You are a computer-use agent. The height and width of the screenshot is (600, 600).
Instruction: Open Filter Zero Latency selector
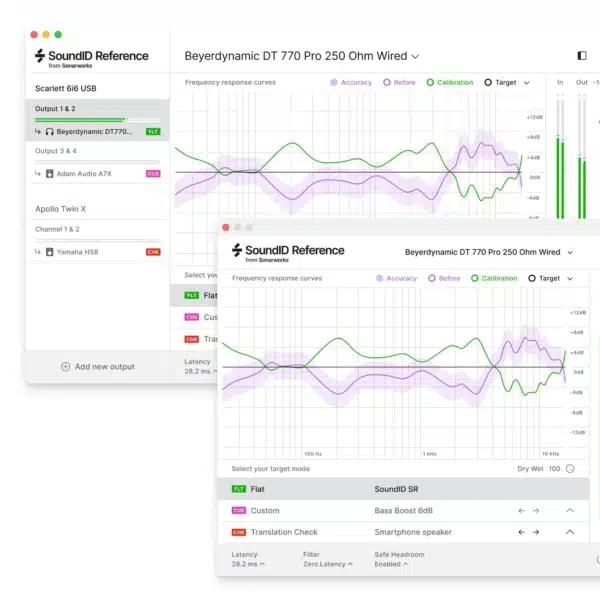(x=328, y=564)
